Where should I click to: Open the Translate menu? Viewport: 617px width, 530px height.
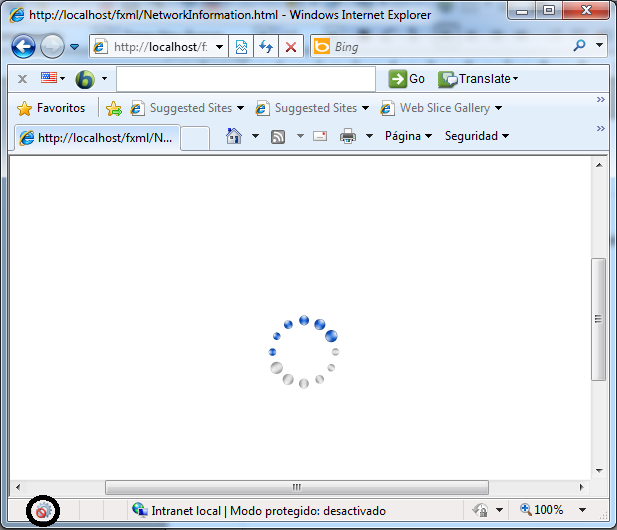point(478,79)
